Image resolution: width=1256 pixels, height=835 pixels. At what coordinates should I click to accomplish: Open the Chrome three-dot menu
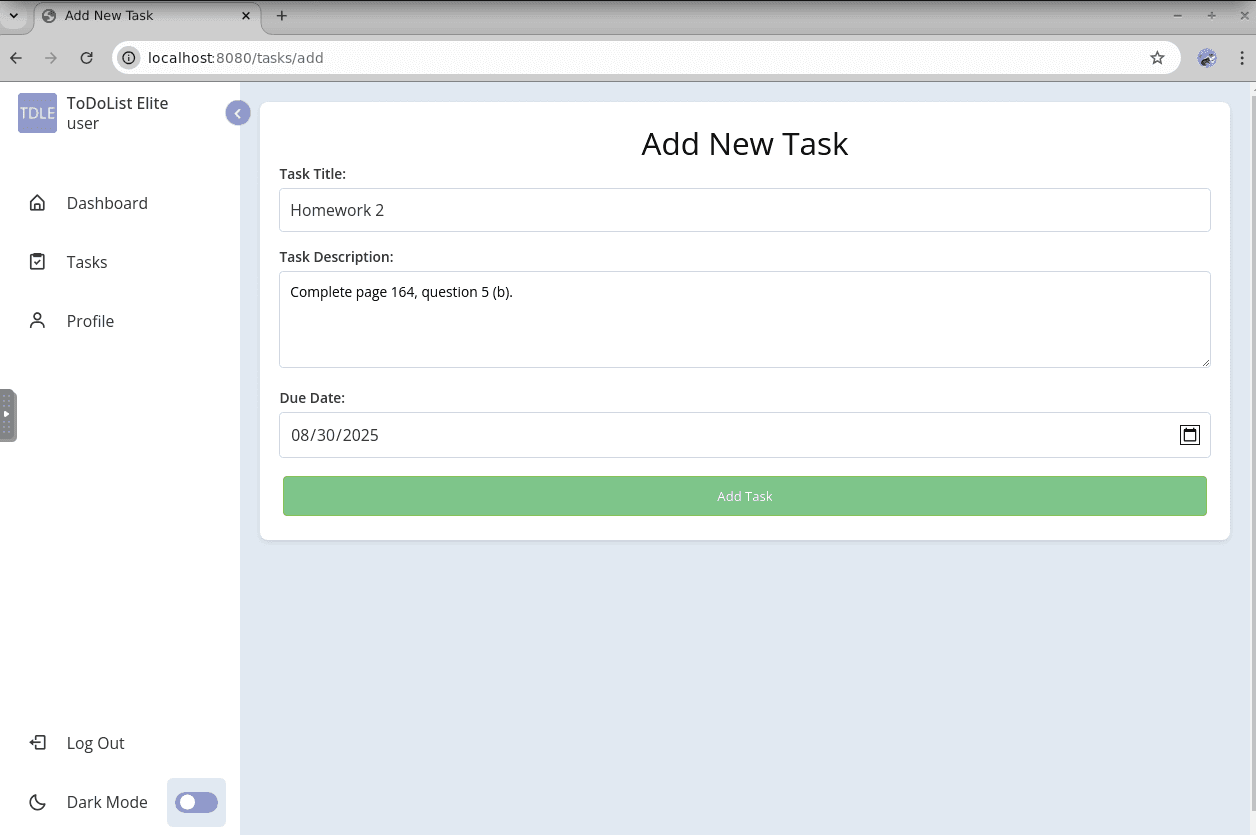(x=1240, y=58)
